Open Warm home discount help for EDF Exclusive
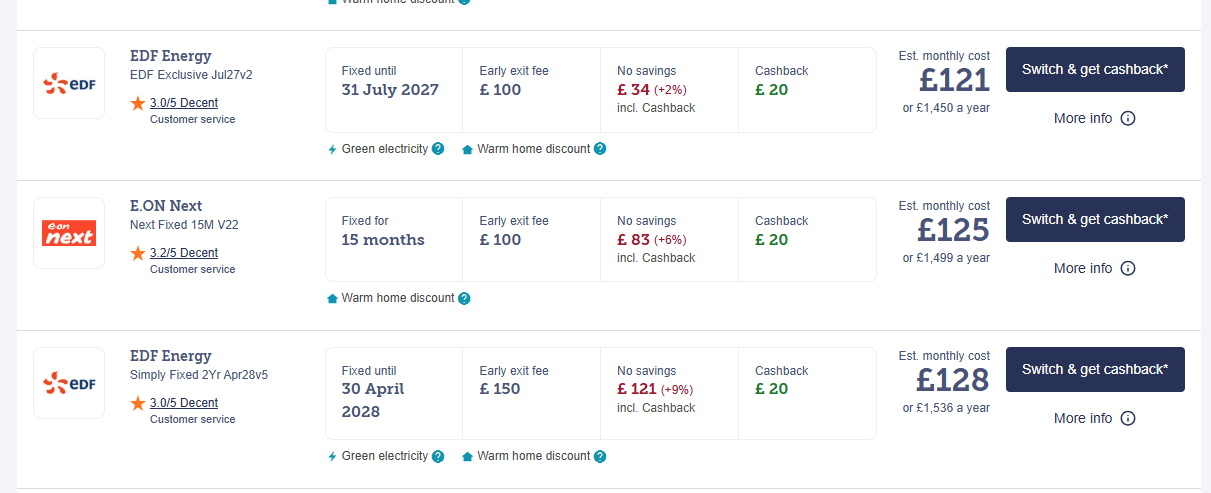 tap(600, 149)
